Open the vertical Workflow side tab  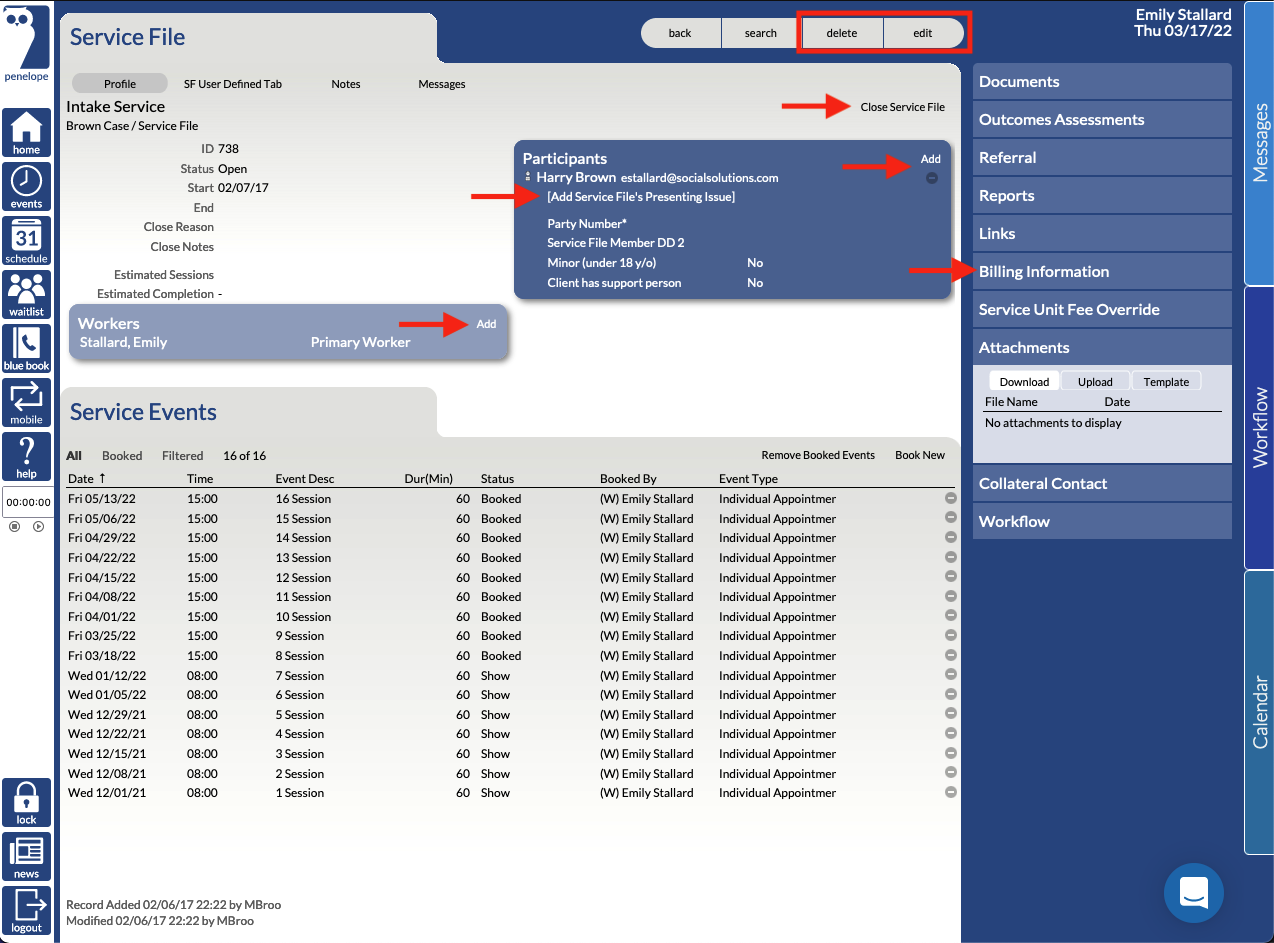pyautogui.click(x=1260, y=428)
